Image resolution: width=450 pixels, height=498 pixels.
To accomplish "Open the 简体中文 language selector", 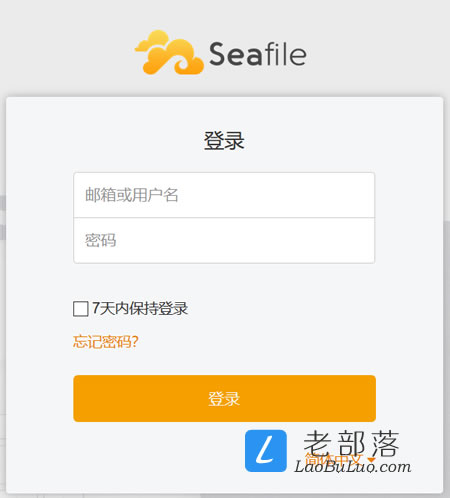I will click(333, 460).
